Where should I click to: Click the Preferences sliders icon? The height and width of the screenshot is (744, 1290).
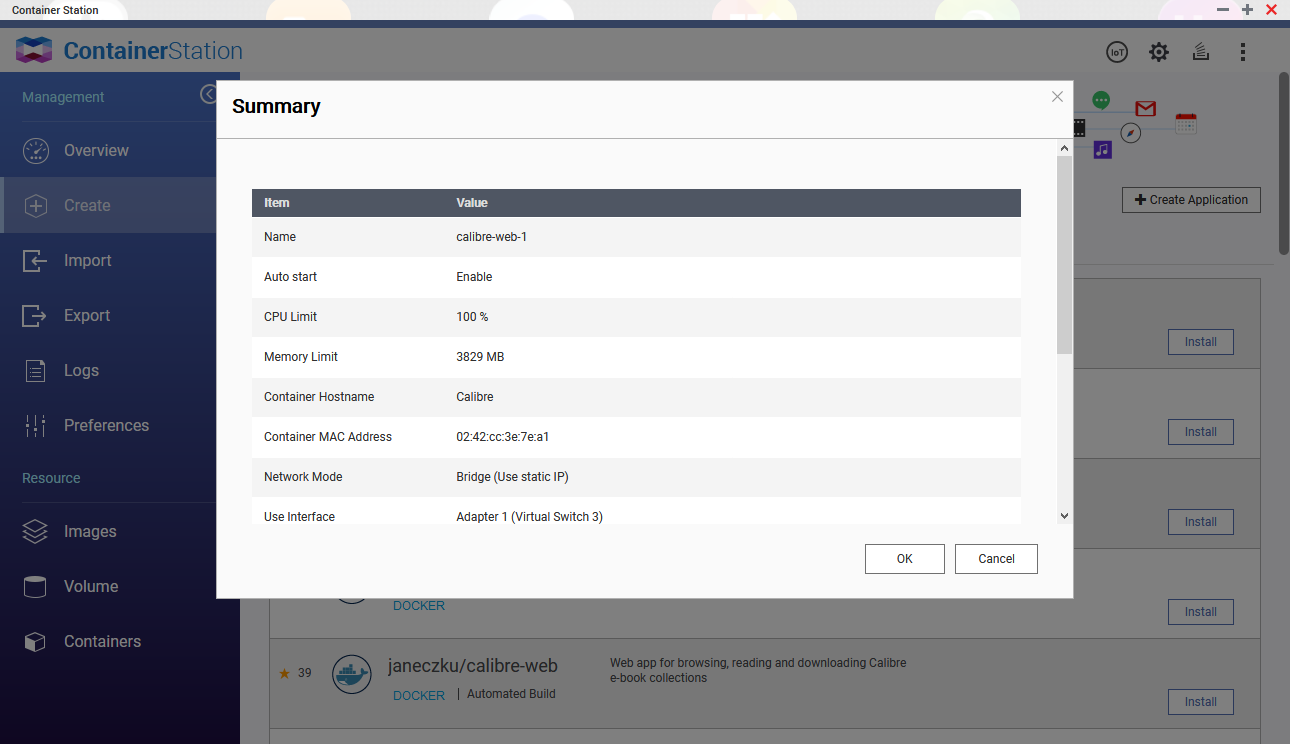(35, 426)
